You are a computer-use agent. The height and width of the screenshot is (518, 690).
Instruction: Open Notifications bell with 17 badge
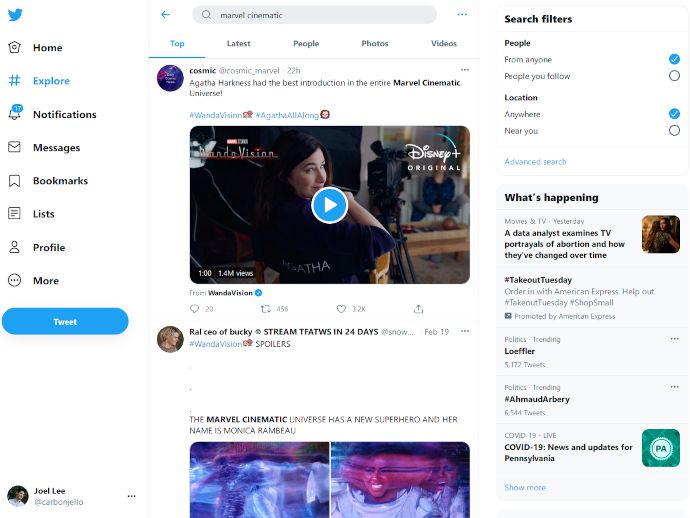point(15,113)
